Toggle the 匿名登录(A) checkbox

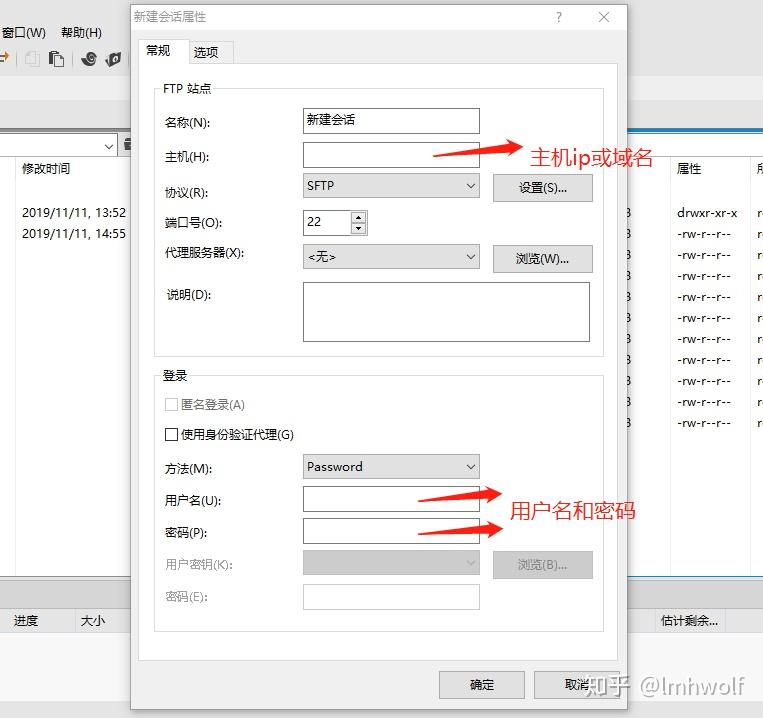point(171,404)
